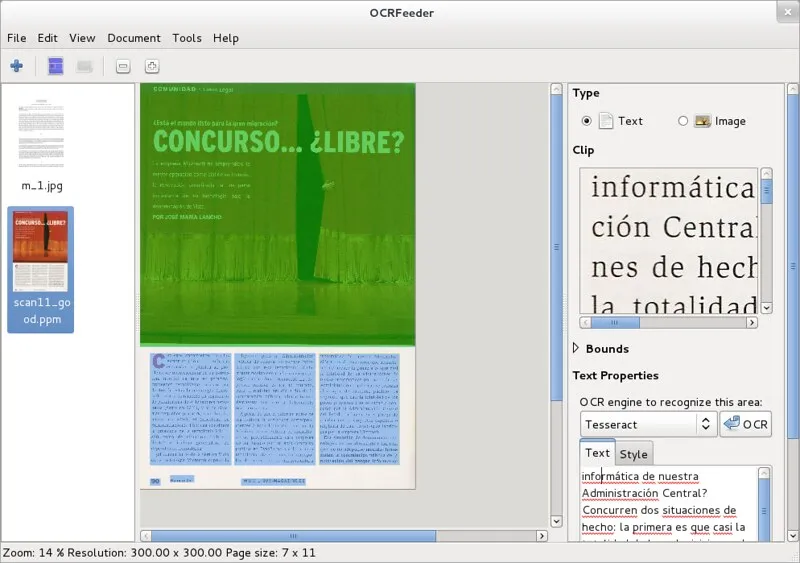This screenshot has width=800, height=563.
Task: Click the blue plus Add Image icon
Action: point(16,66)
